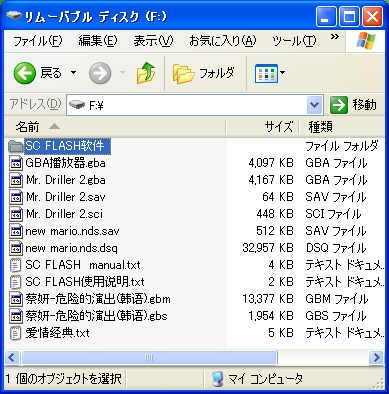Click the new mario.nds.dsq file icon
This screenshot has width=389, height=394.
tap(16, 248)
